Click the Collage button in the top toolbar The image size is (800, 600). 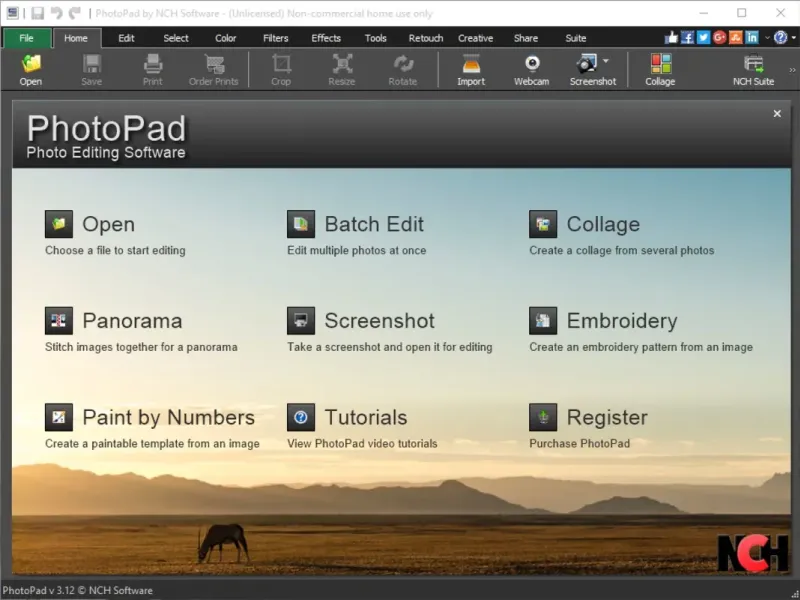tap(660, 70)
